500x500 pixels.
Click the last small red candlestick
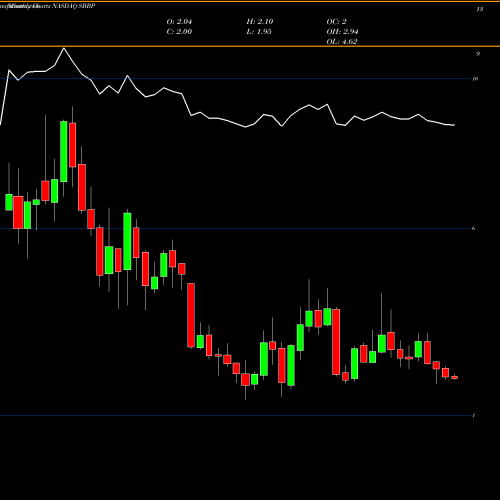point(455,377)
